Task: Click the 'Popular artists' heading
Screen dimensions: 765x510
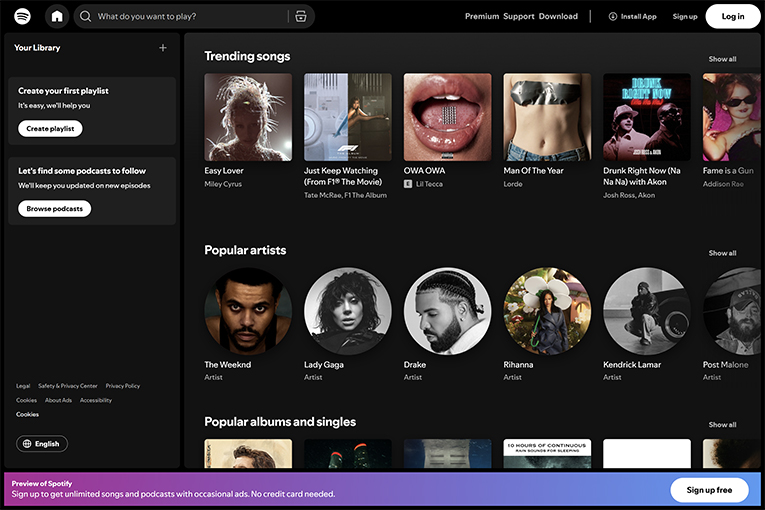Action: 245,250
